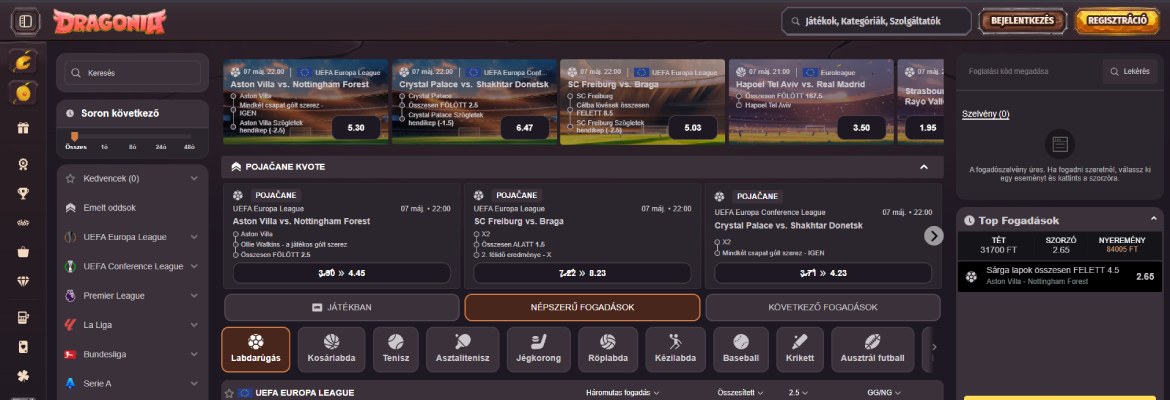Switch to JÁTÉKBAN tab

pos(342,307)
